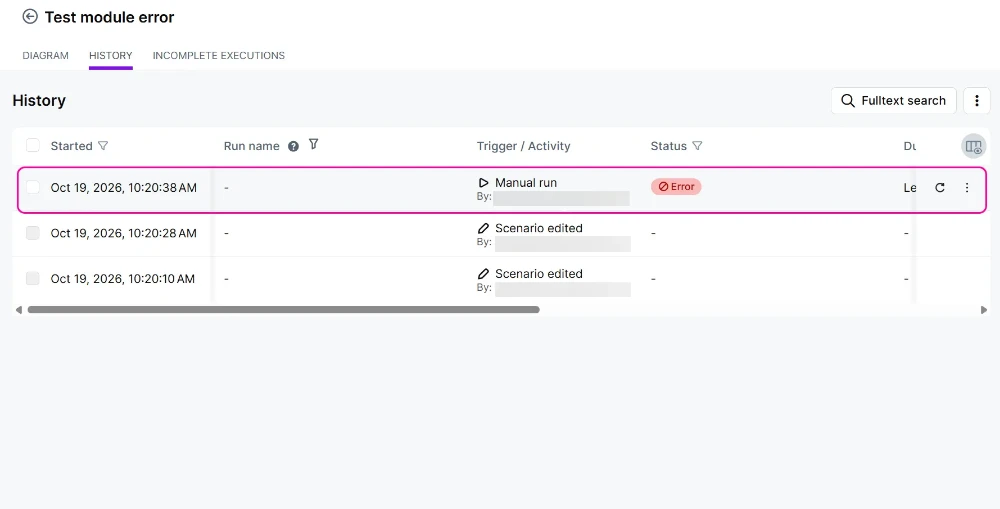Open Fulltext search
The image size is (1000, 509).
click(x=893, y=101)
